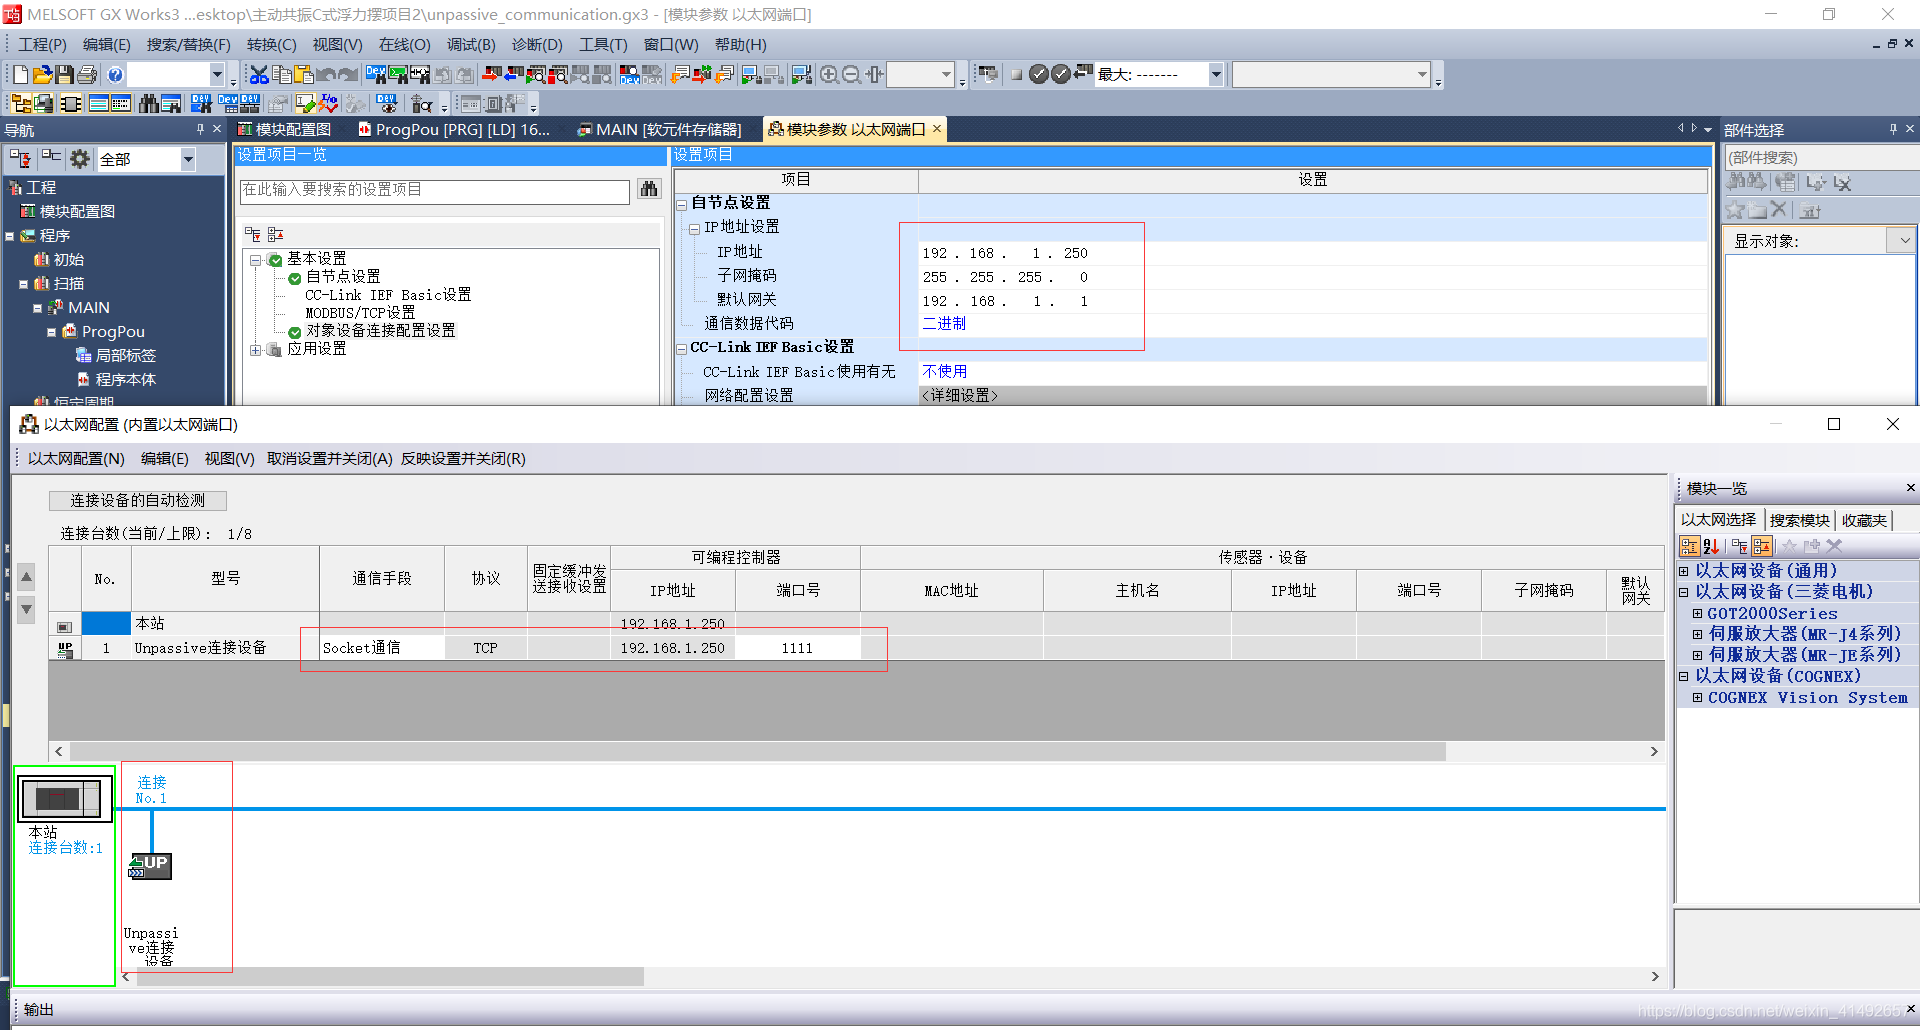Cut selection with the scissors icon
1920x1030 pixels.
(259, 75)
